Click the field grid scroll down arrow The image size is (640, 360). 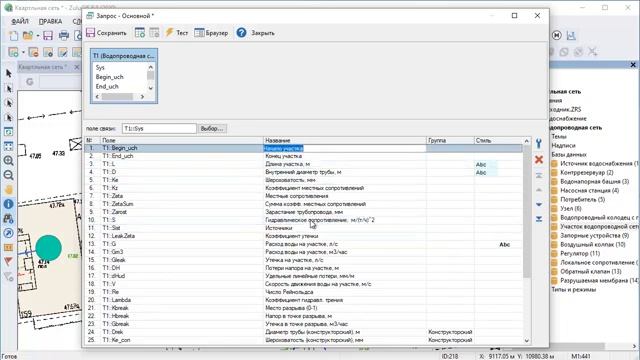coord(527,340)
